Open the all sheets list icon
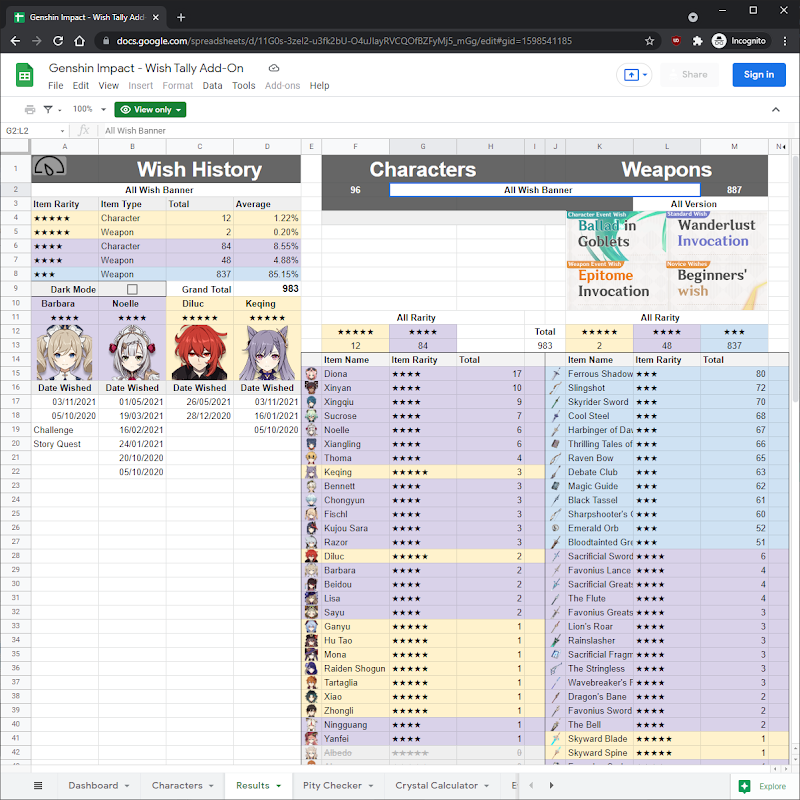 pyautogui.click(x=38, y=785)
